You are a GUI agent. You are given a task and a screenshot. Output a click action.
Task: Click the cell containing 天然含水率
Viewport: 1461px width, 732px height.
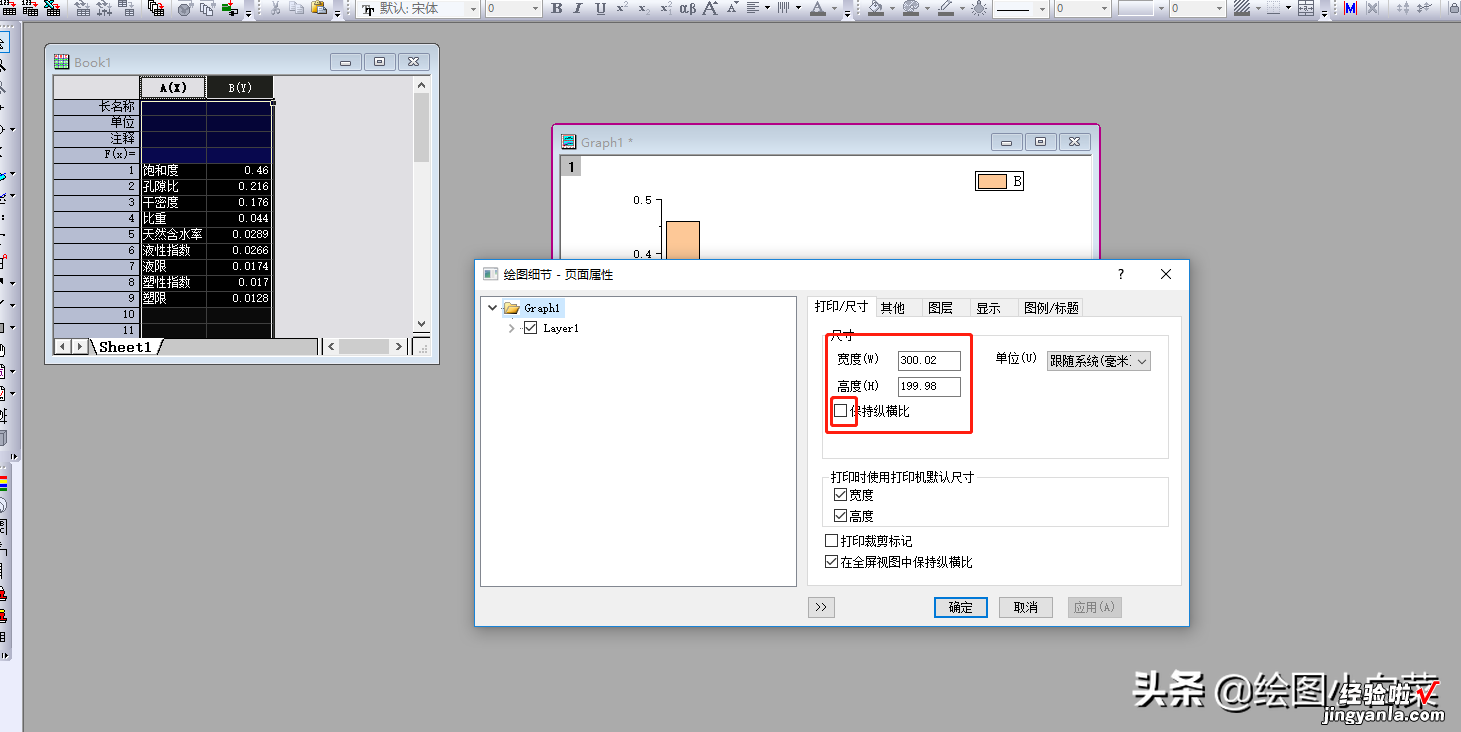click(174, 235)
